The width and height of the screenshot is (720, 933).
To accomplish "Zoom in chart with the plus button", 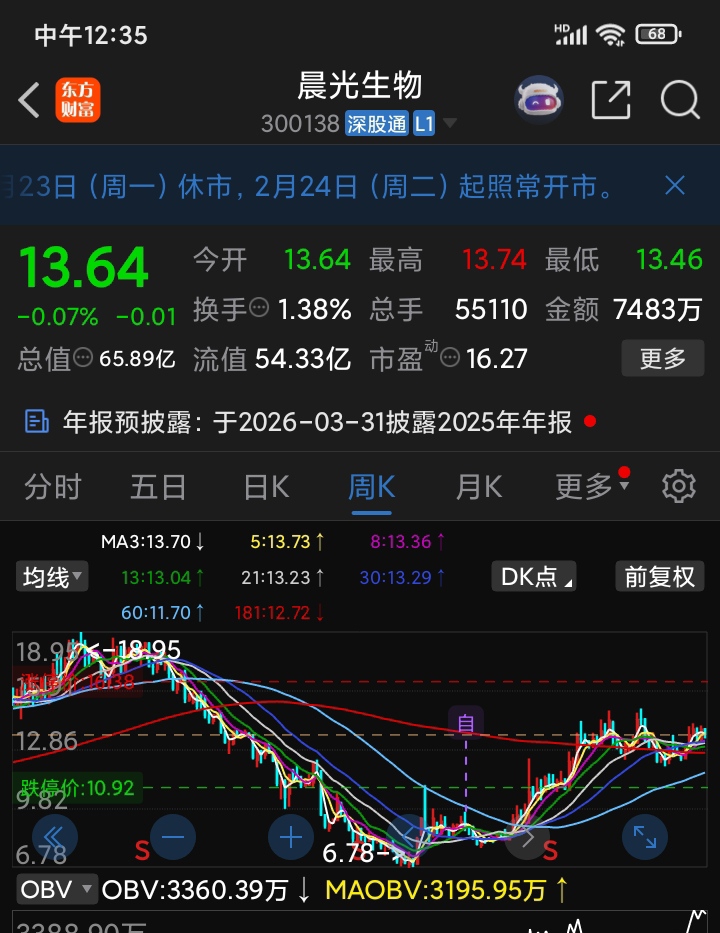I will click(x=291, y=837).
